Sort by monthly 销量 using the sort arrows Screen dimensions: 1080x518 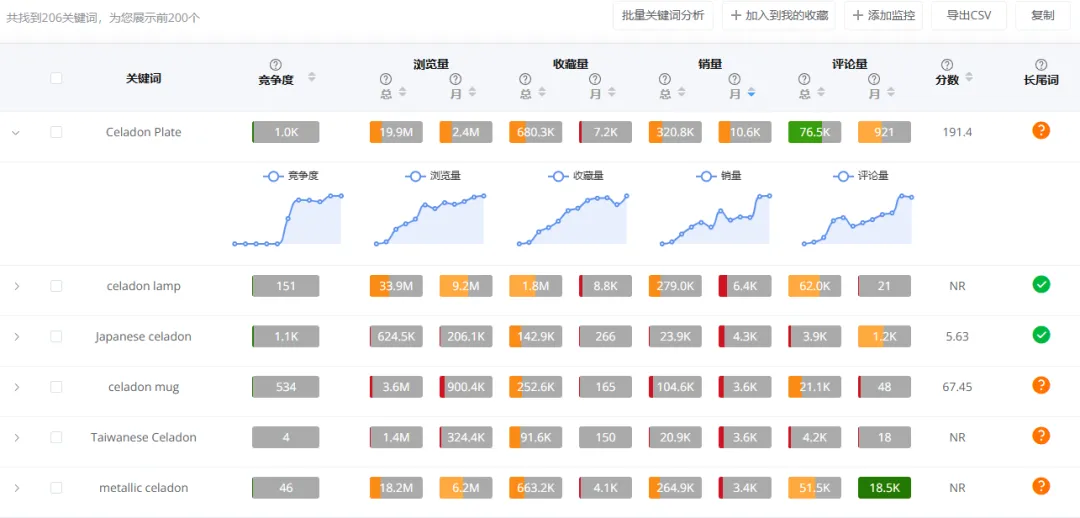751,93
